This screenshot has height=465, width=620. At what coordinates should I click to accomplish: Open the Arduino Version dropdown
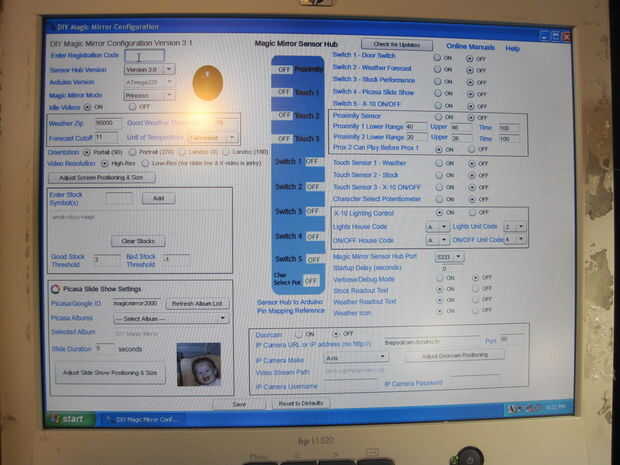coord(149,82)
